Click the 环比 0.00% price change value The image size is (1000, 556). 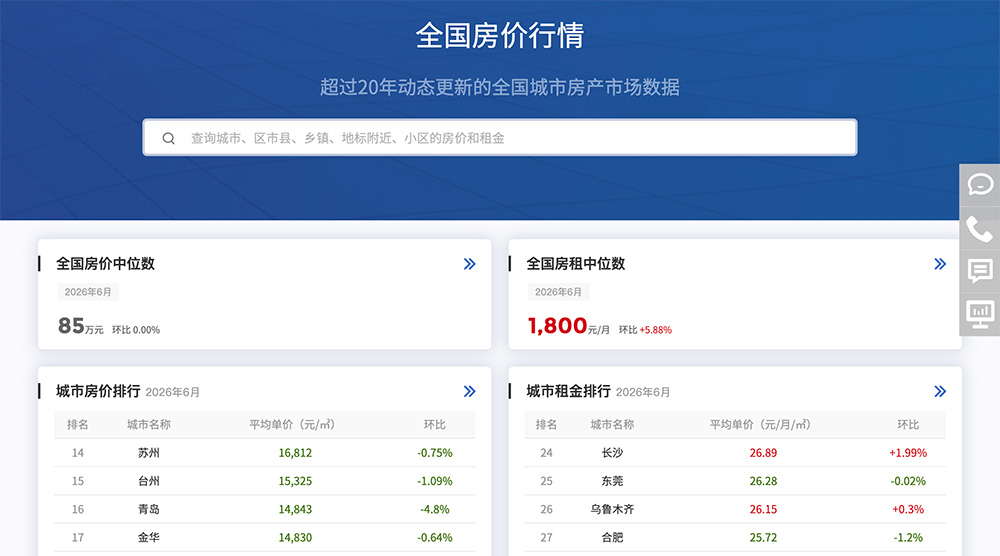coord(136,330)
